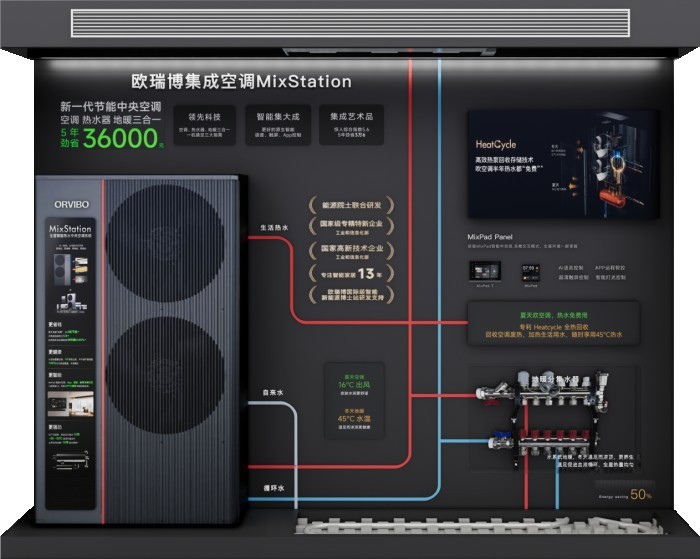700x559 pixels.
Task: Click the 自来水 pipe label
Action: [x=273, y=393]
